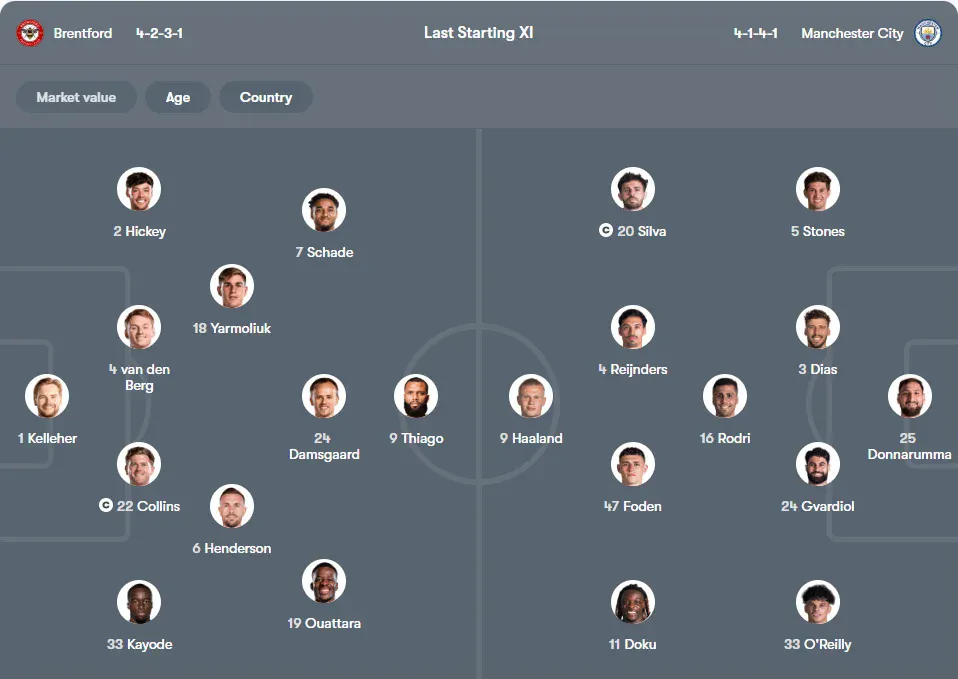Image resolution: width=958 pixels, height=679 pixels.
Task: Open Doku's player portrait
Action: 632,602
